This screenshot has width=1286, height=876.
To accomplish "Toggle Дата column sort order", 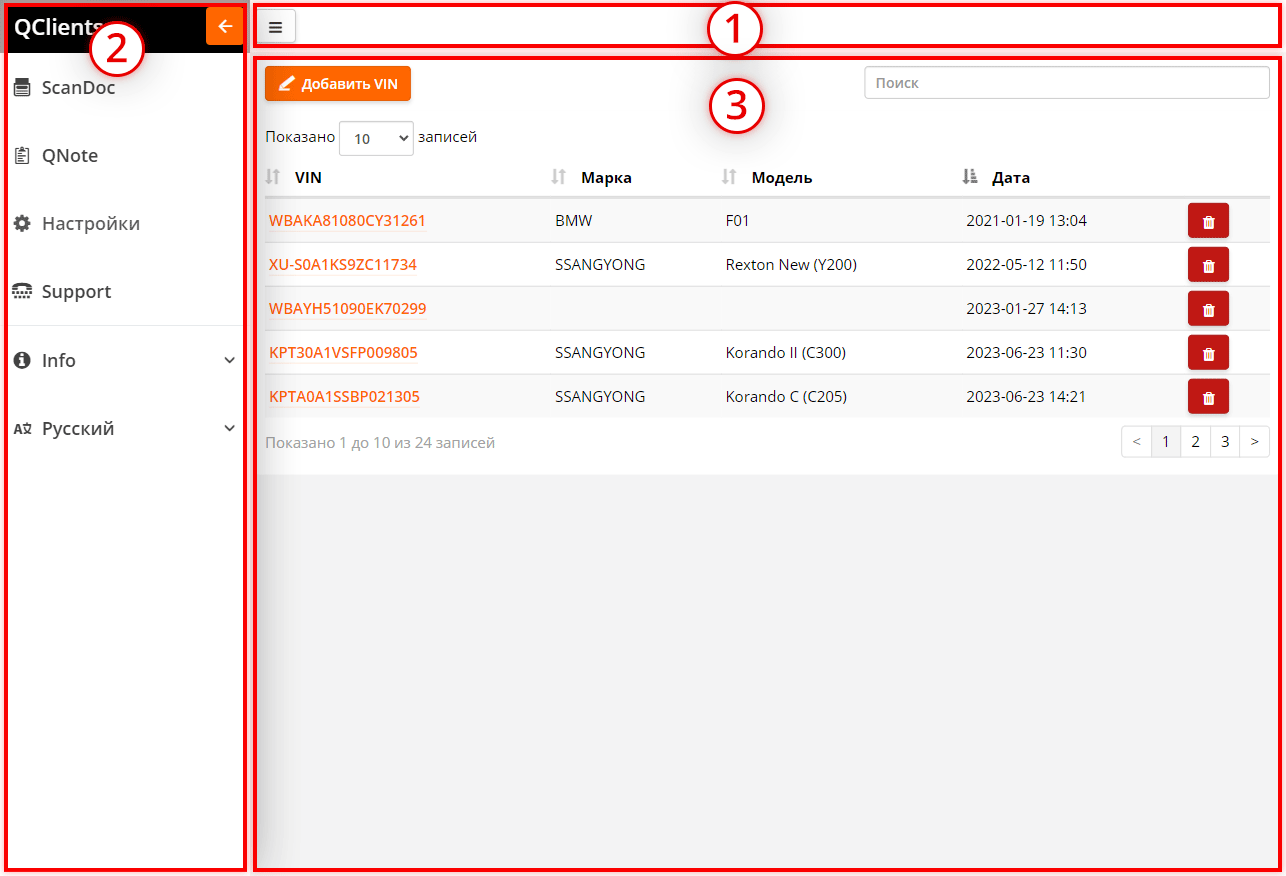I will click(x=968, y=176).
